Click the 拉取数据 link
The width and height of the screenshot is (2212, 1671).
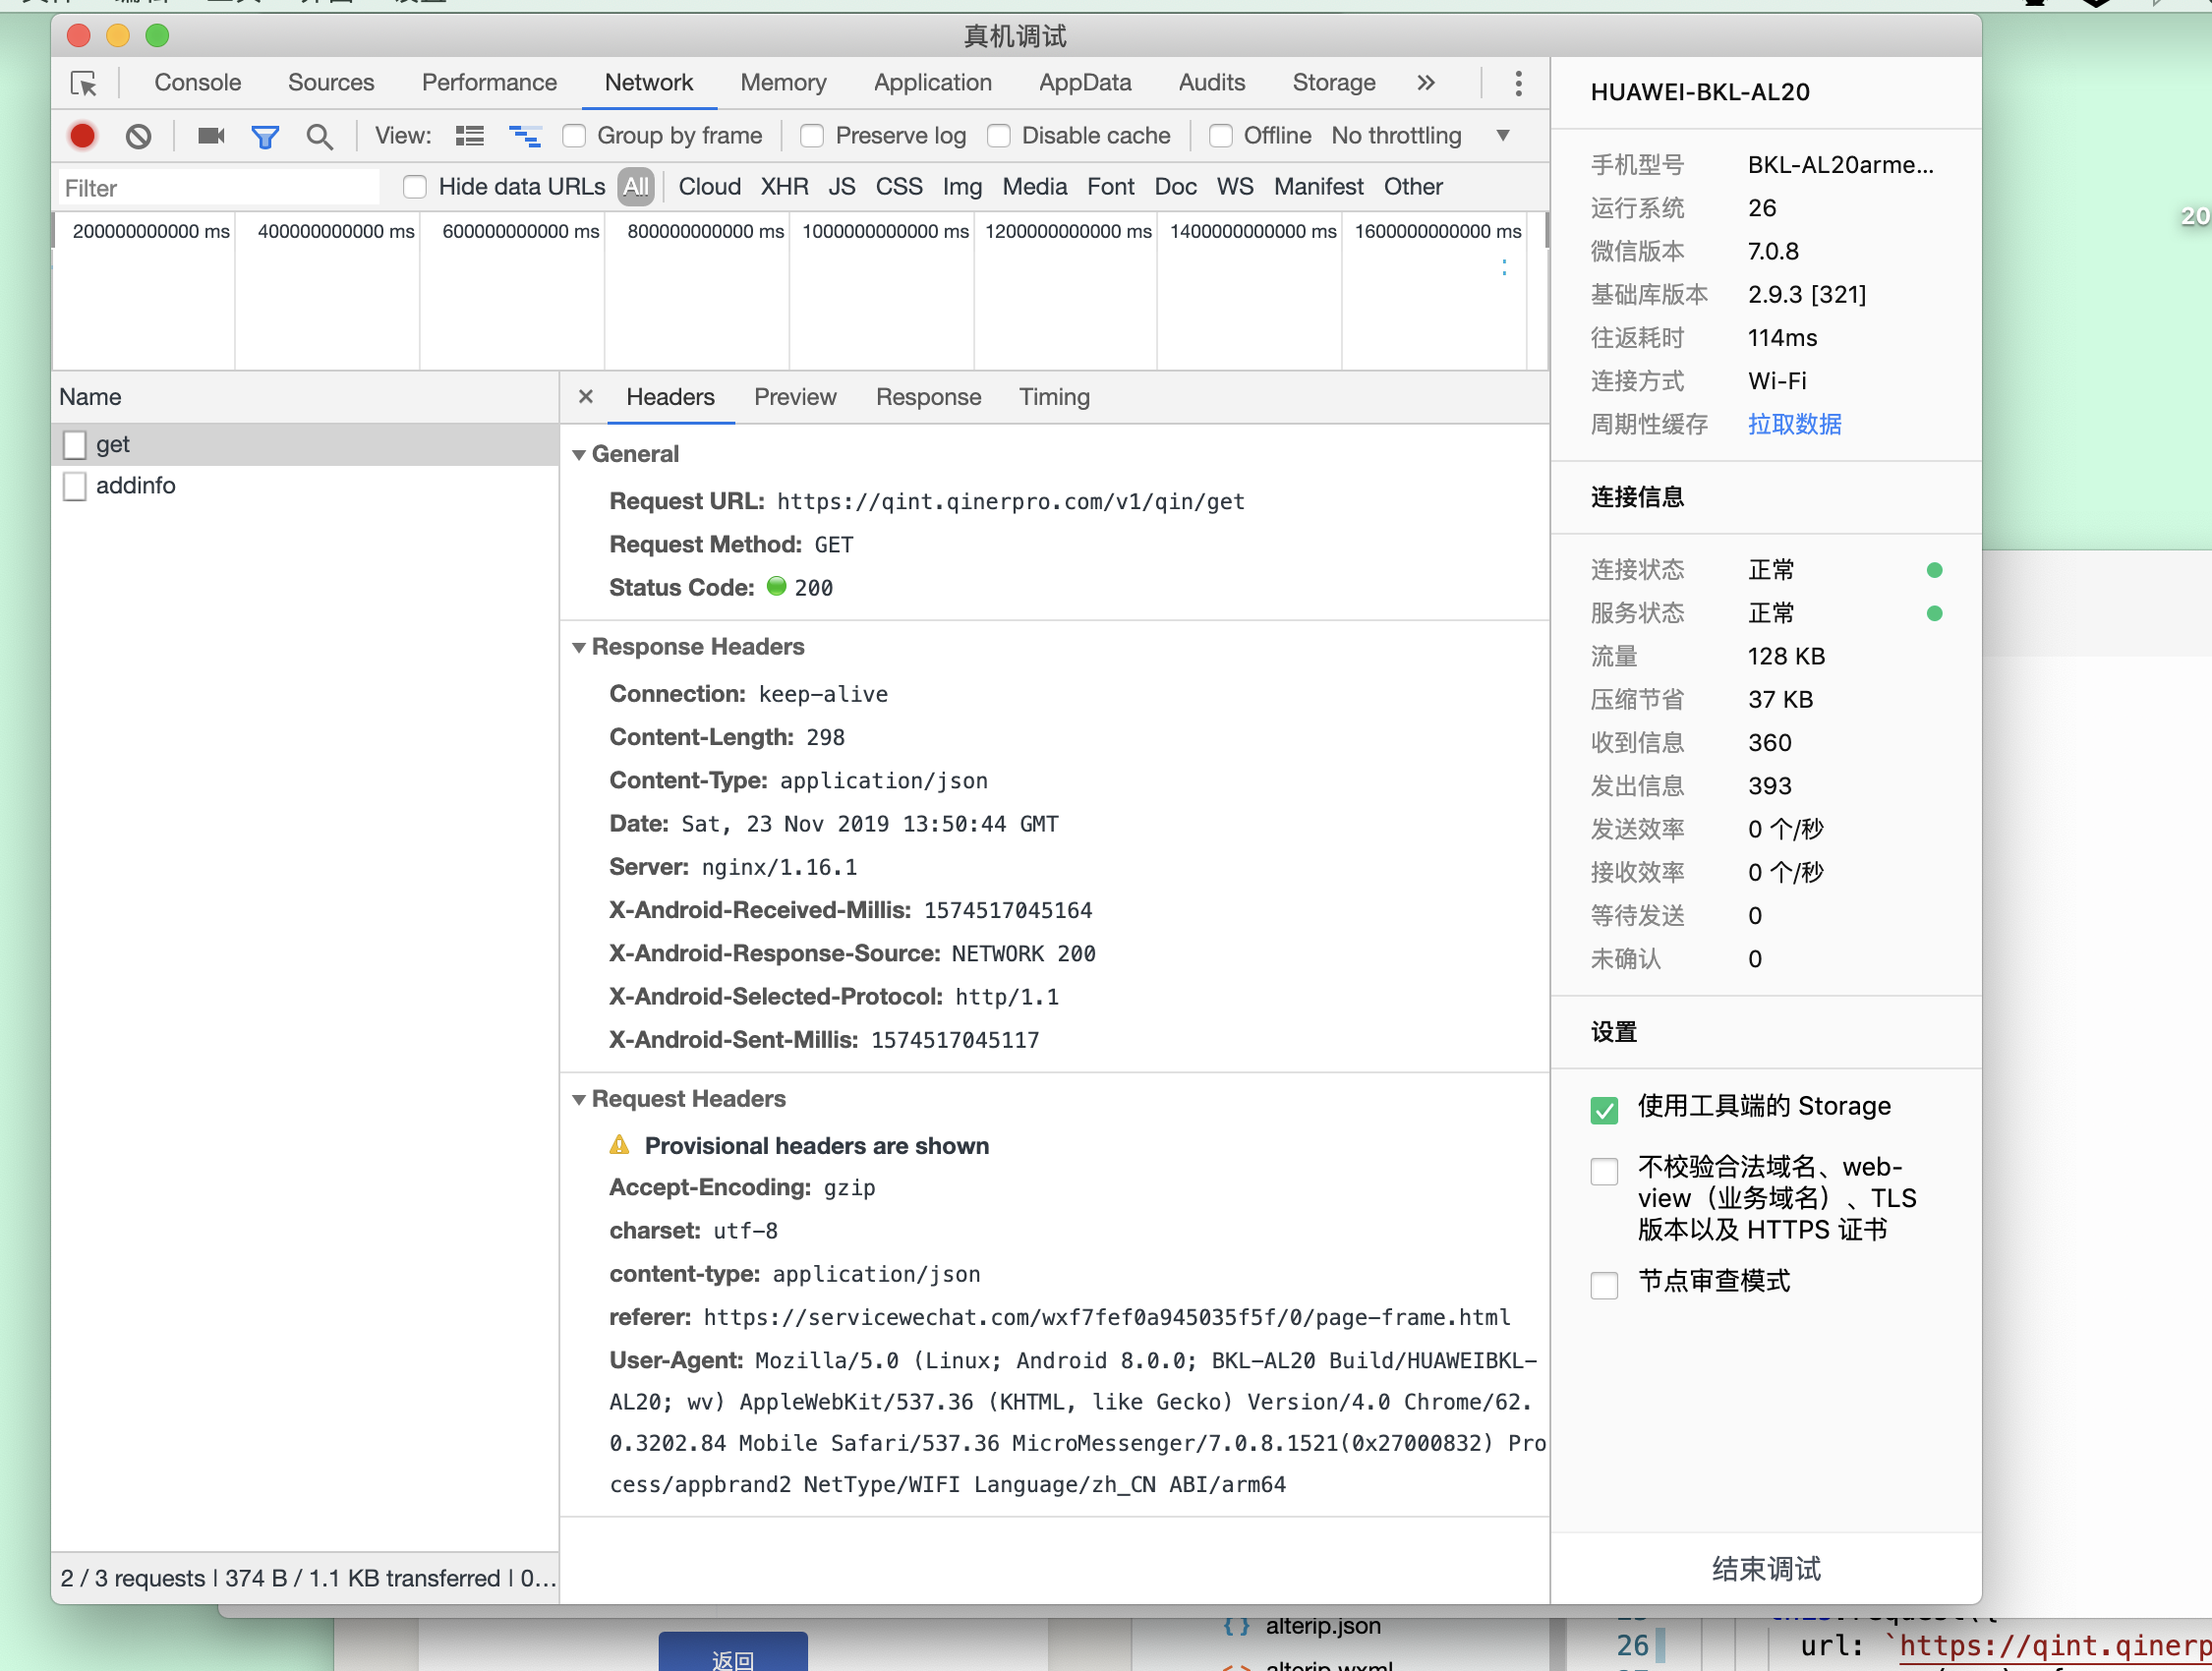(x=1794, y=424)
